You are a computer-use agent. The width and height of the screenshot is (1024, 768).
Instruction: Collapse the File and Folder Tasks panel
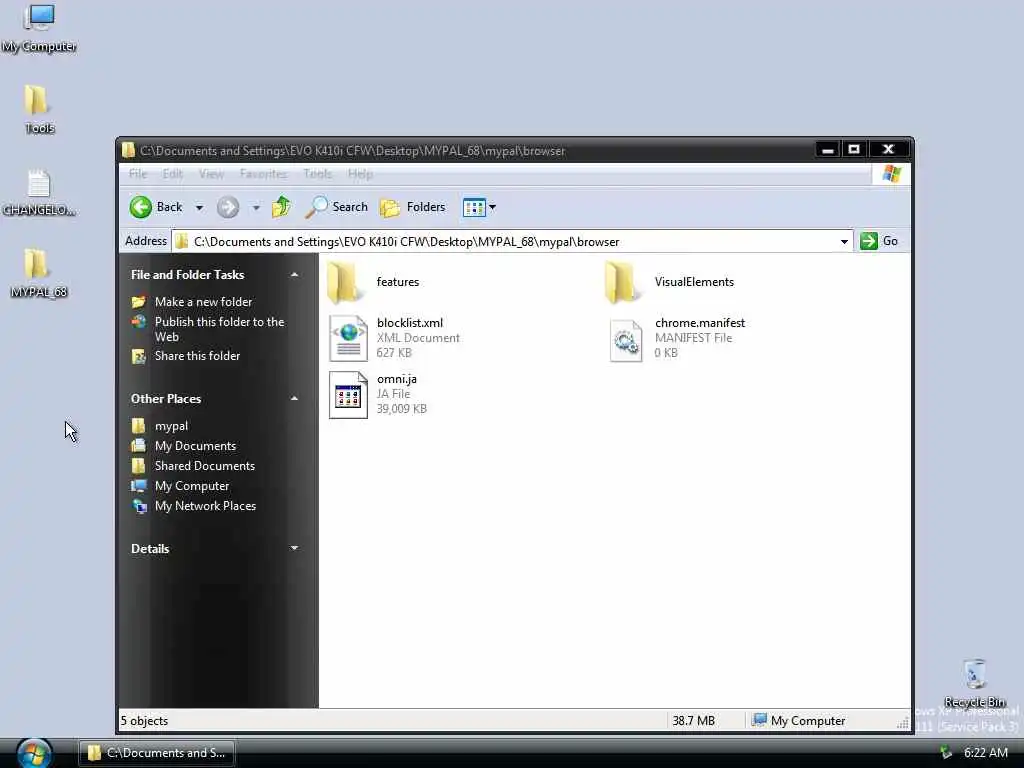click(295, 275)
